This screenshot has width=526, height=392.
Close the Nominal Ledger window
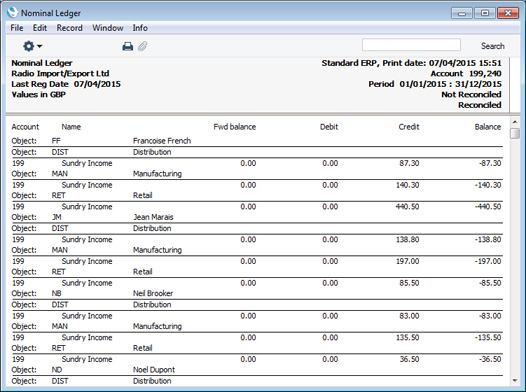pos(508,13)
